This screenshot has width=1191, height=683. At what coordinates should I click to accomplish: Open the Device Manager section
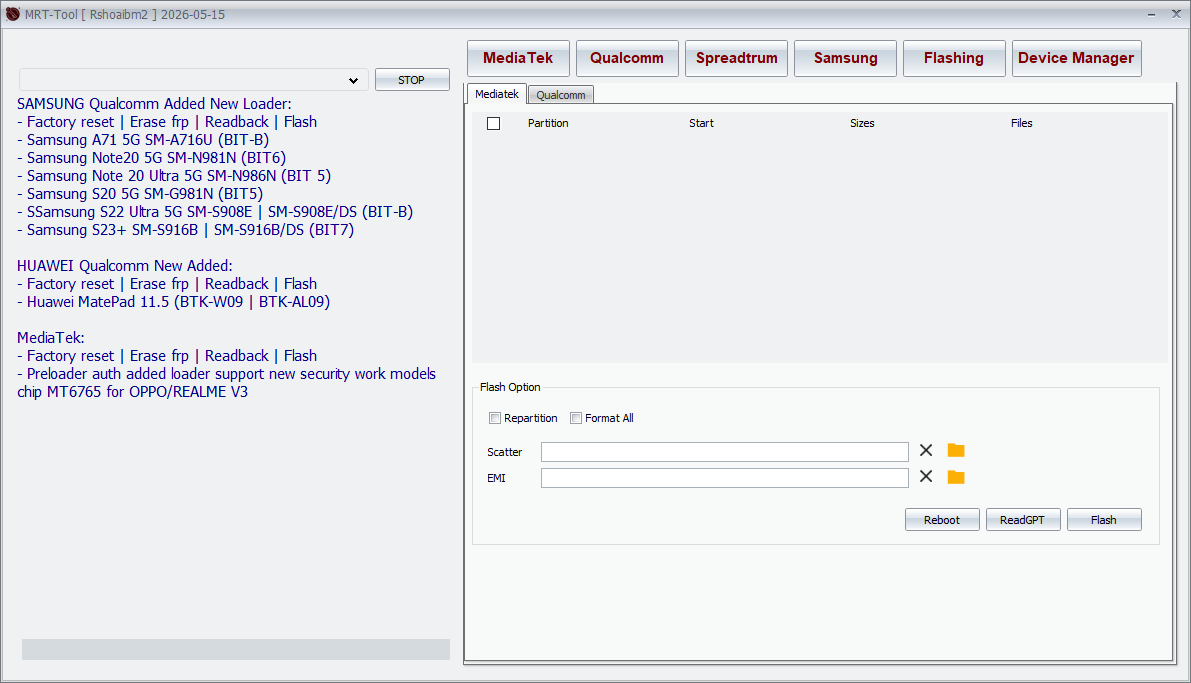(1076, 58)
